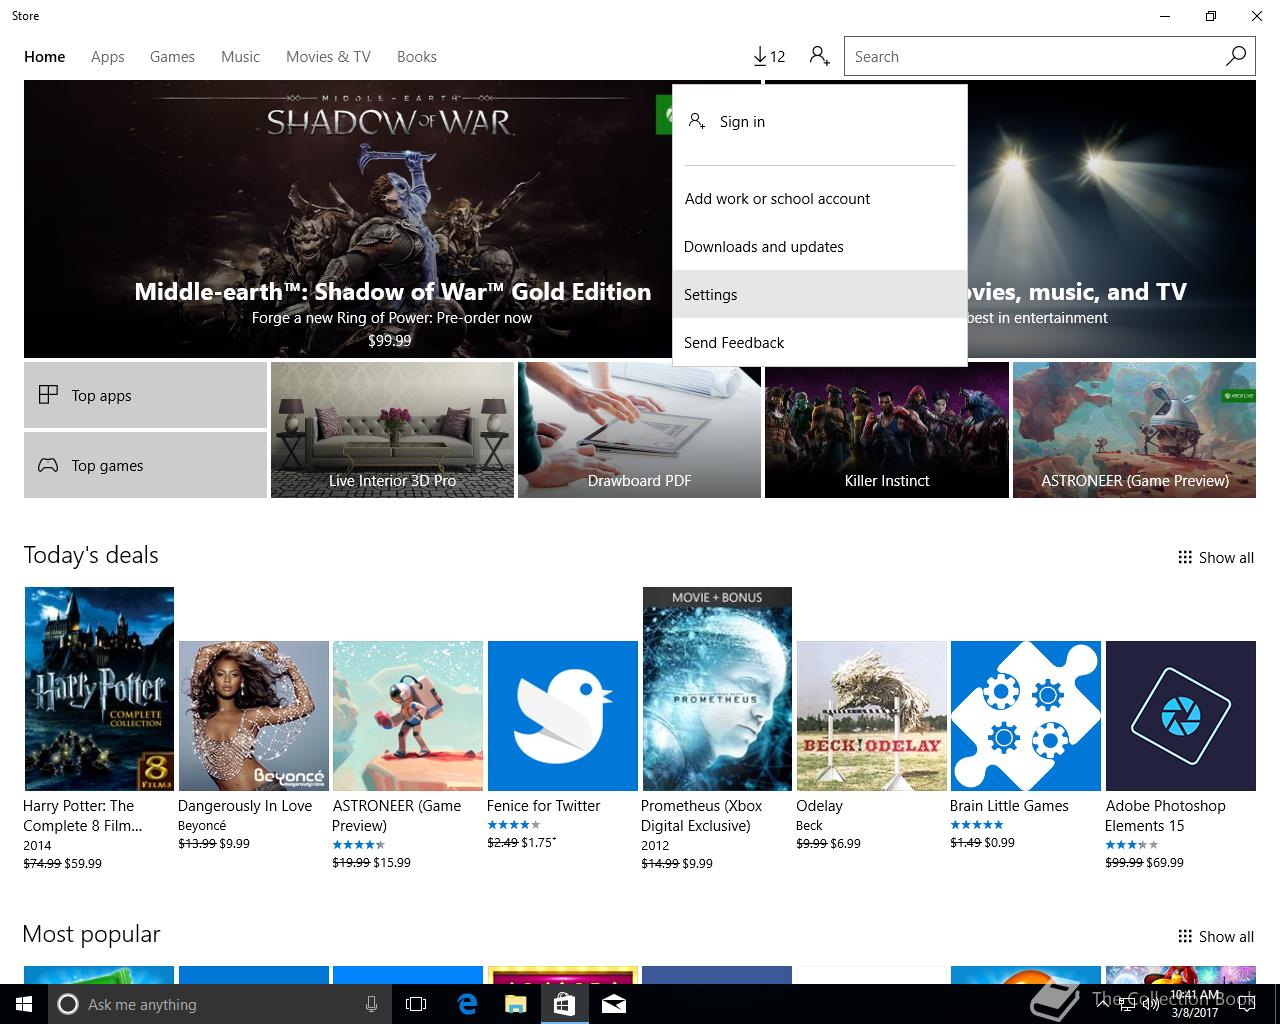Click Fenice for Twitter bird icon
Image resolution: width=1280 pixels, height=1024 pixels.
point(562,716)
